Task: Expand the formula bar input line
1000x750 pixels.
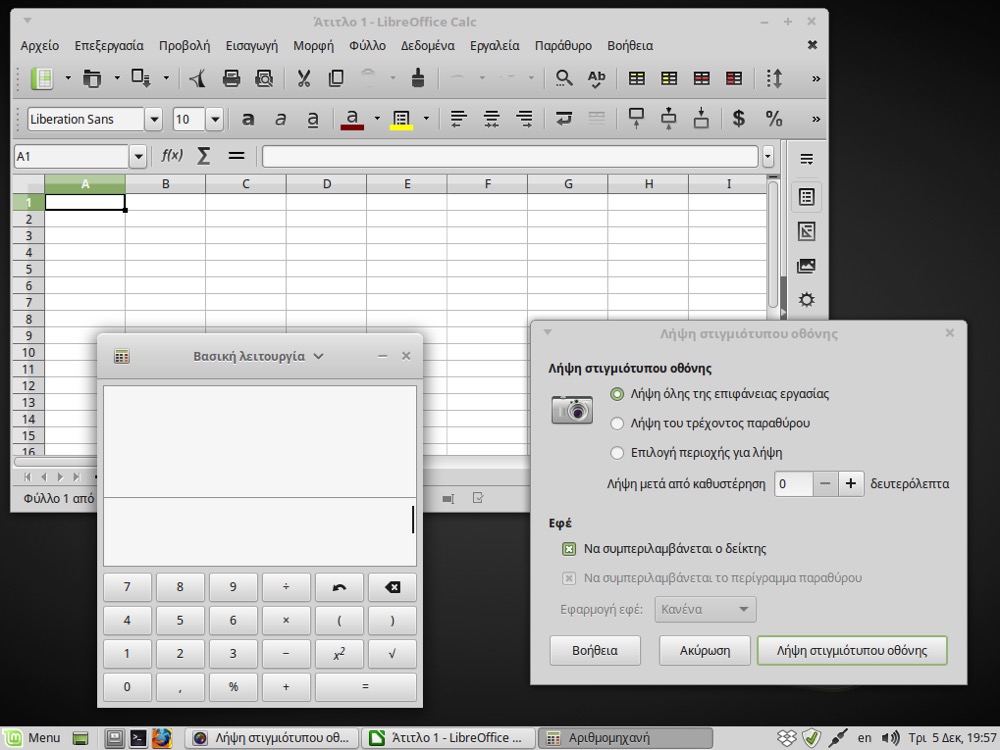Action: point(768,156)
